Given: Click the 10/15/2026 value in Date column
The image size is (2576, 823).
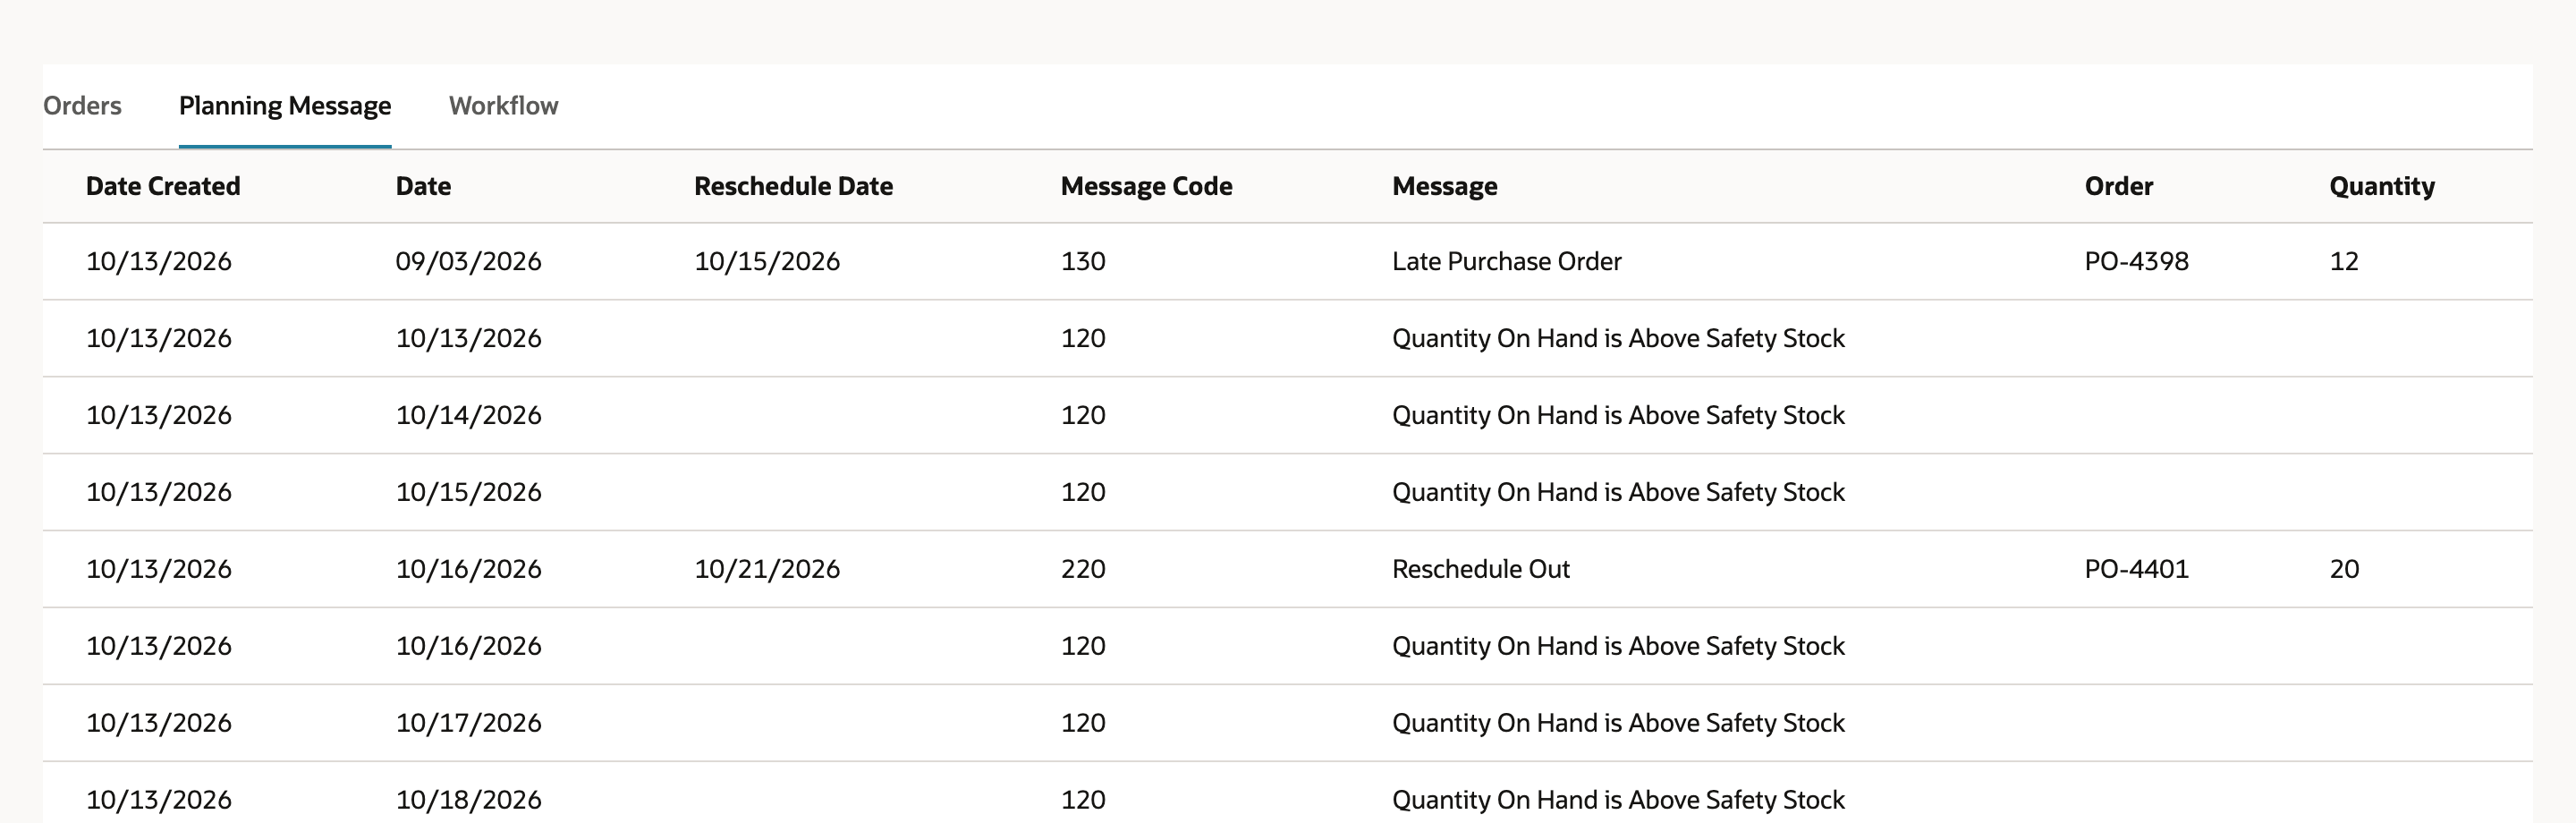Looking at the screenshot, I should tap(468, 492).
